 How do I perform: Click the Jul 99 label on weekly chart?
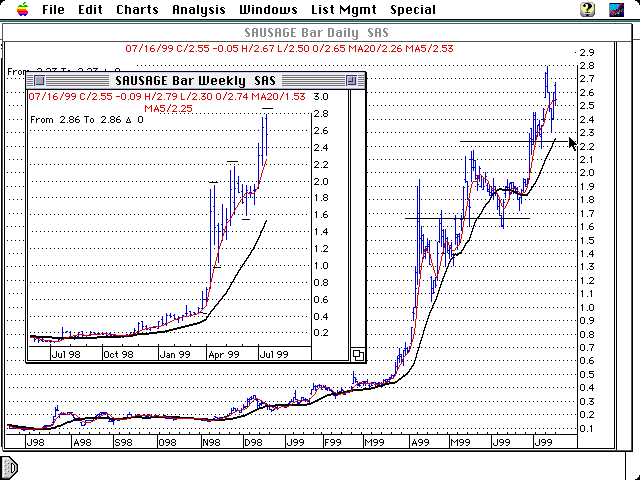tap(276, 354)
